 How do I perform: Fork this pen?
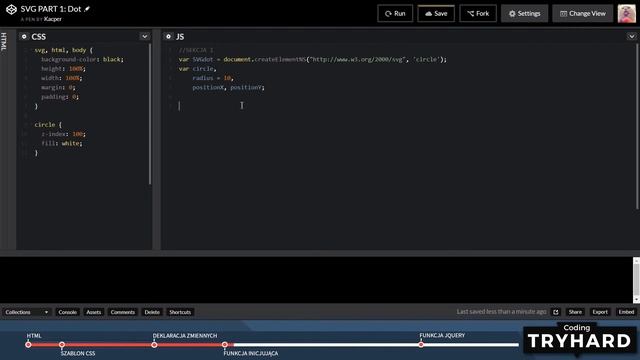tap(478, 13)
